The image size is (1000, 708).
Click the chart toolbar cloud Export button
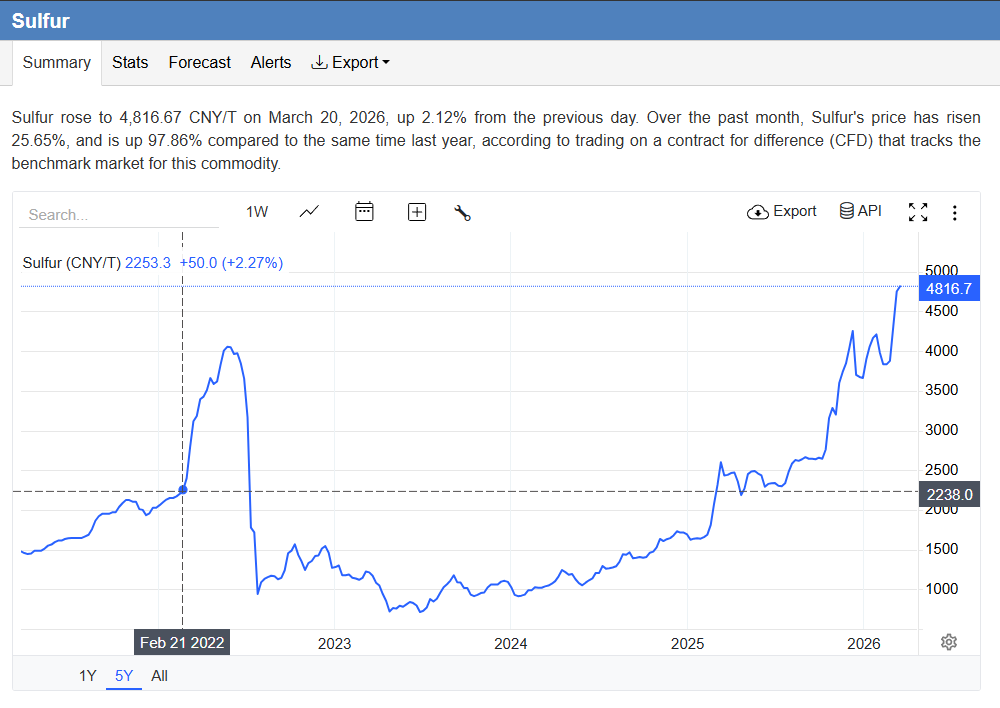782,212
